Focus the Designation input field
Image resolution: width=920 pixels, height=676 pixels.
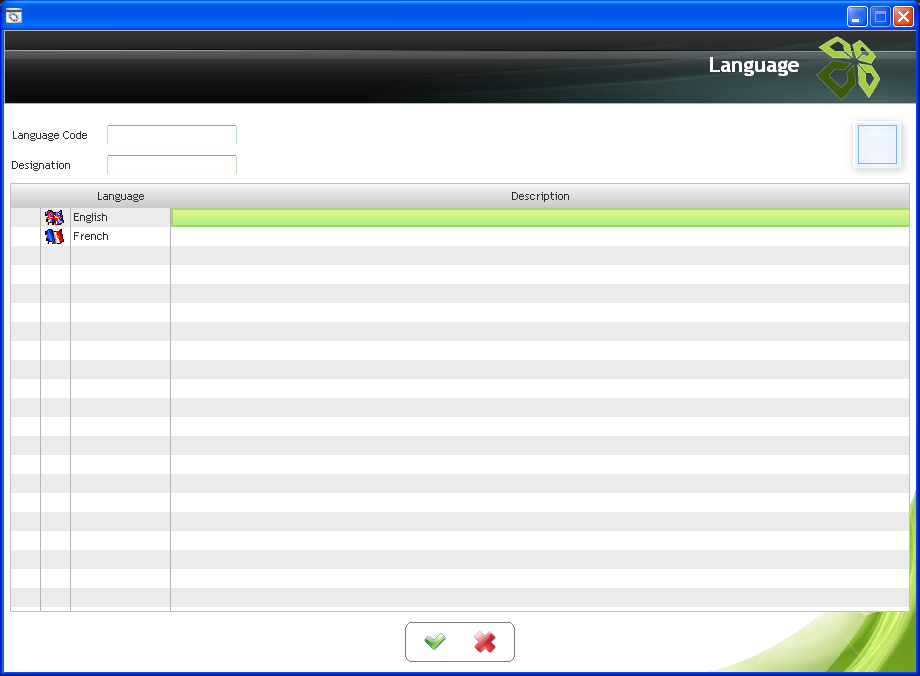pyautogui.click(x=172, y=165)
